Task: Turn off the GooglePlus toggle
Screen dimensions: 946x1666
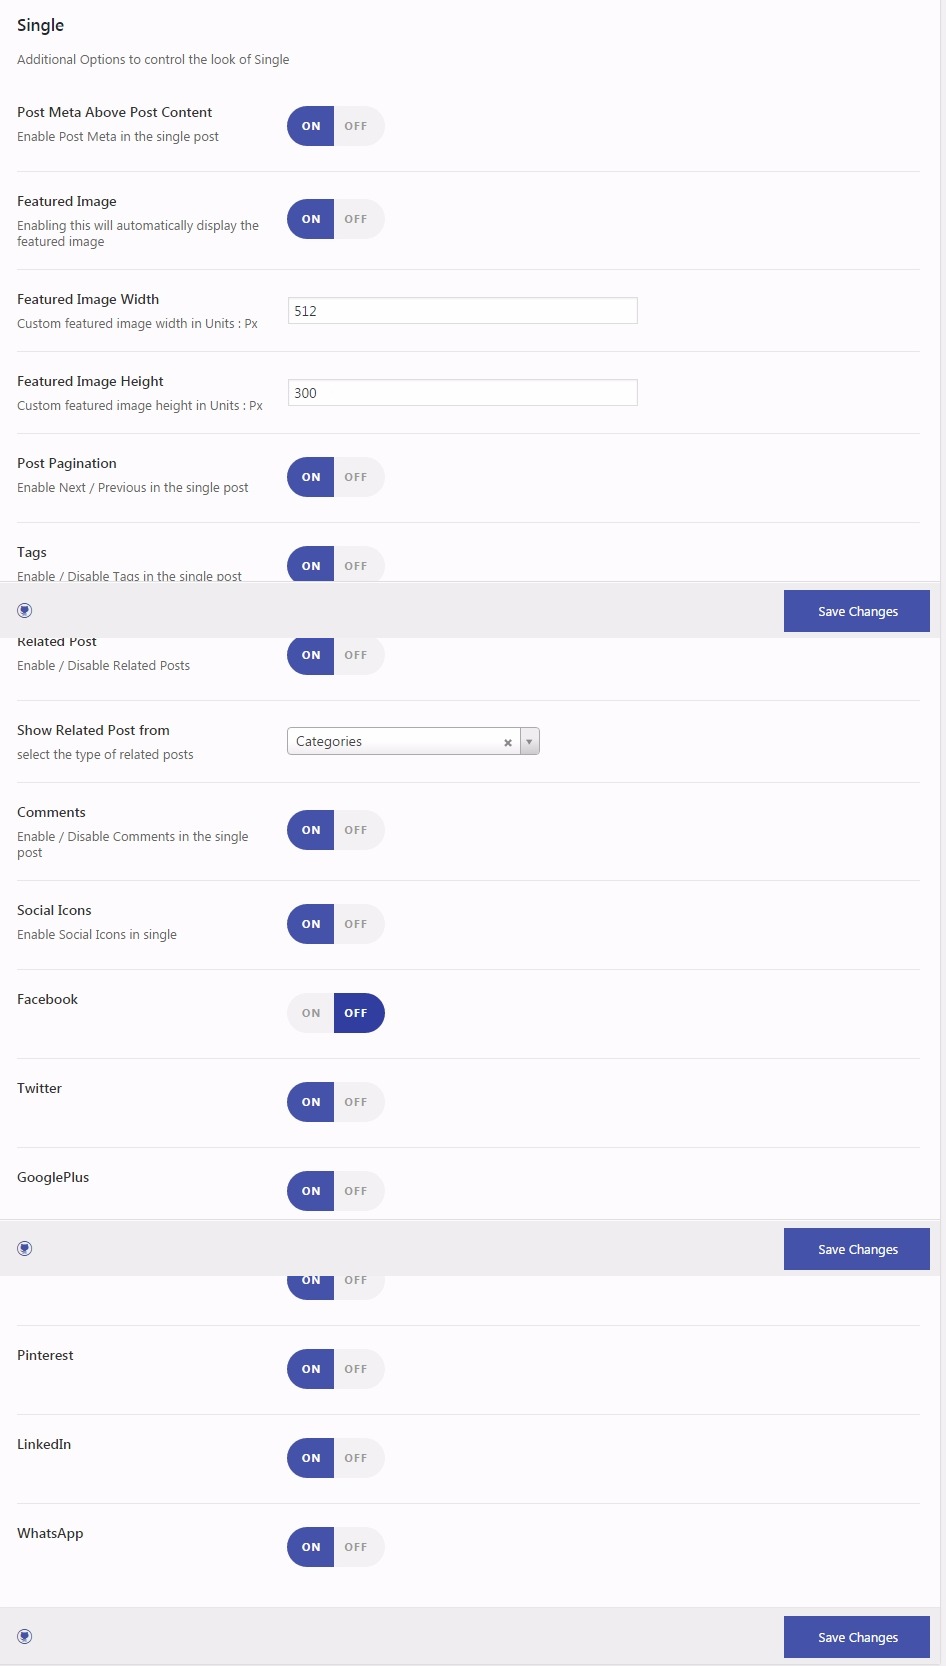Action: pos(357,1191)
